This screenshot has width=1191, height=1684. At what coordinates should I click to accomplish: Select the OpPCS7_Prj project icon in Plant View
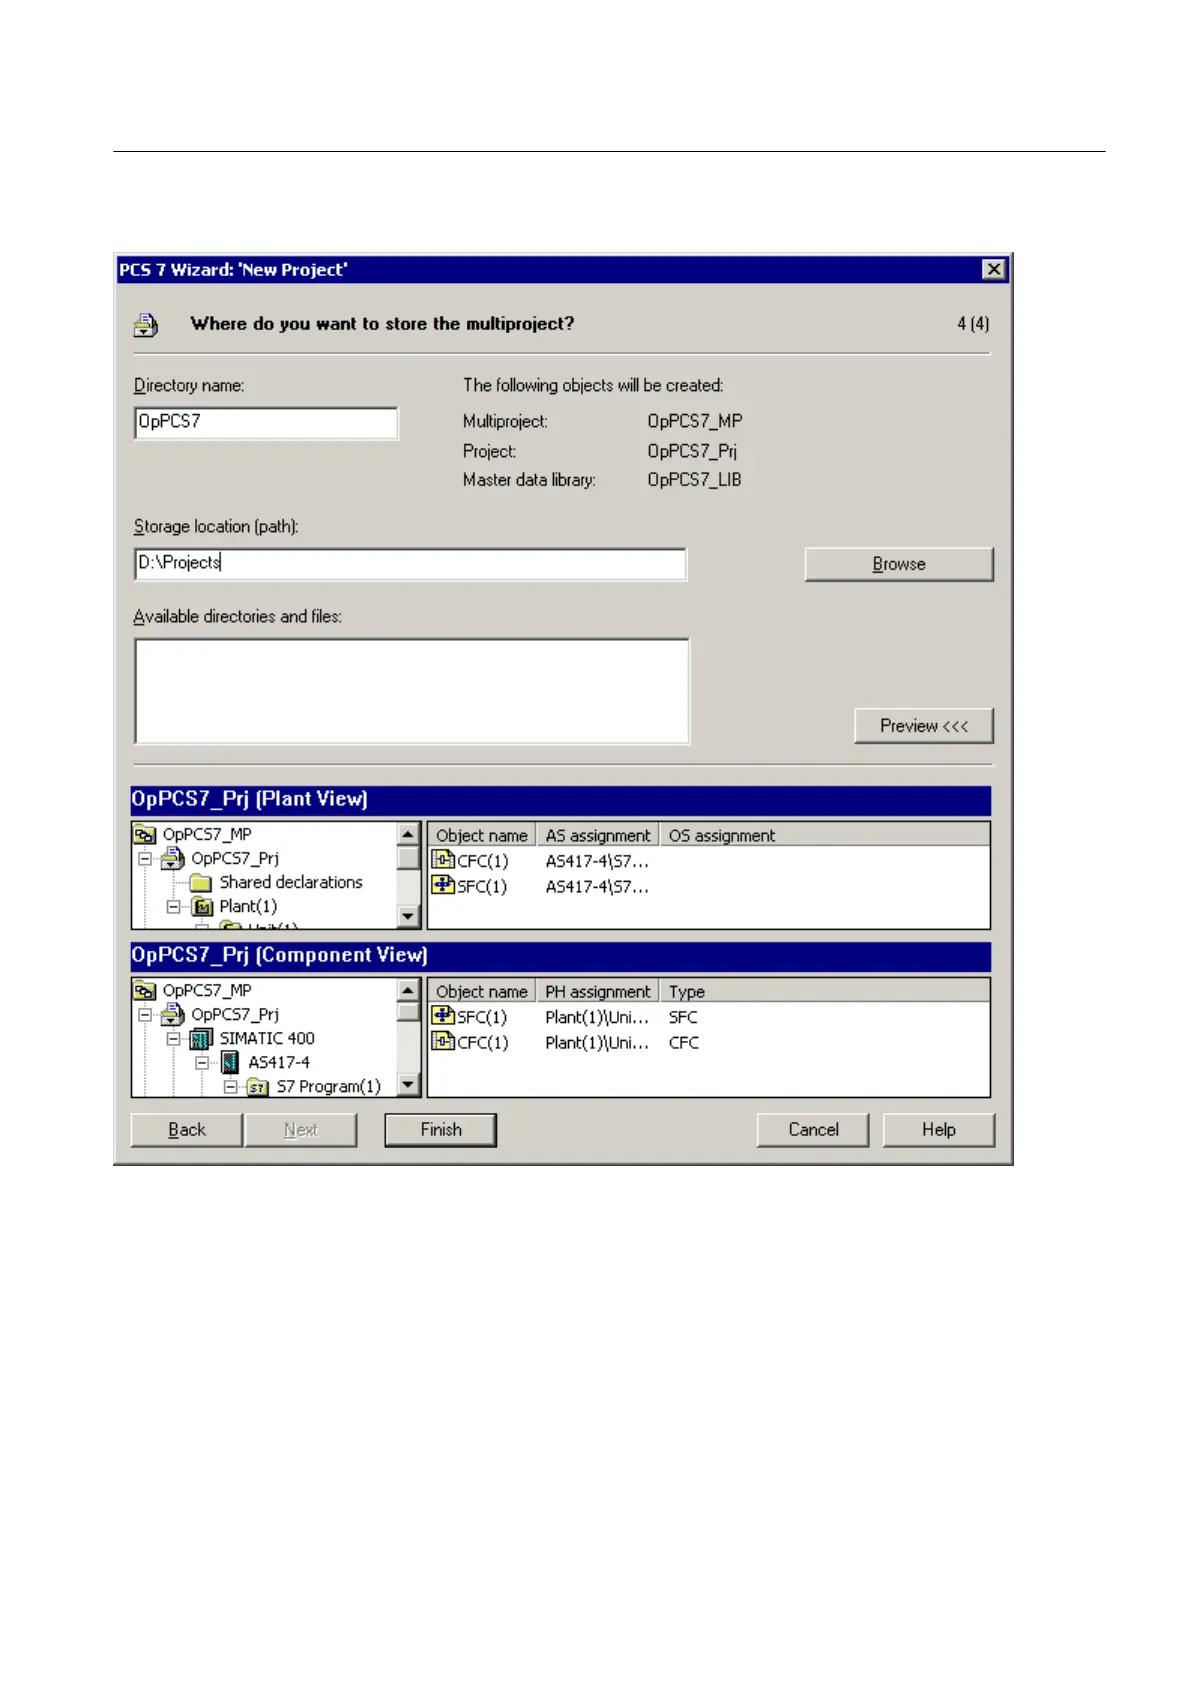pyautogui.click(x=173, y=858)
